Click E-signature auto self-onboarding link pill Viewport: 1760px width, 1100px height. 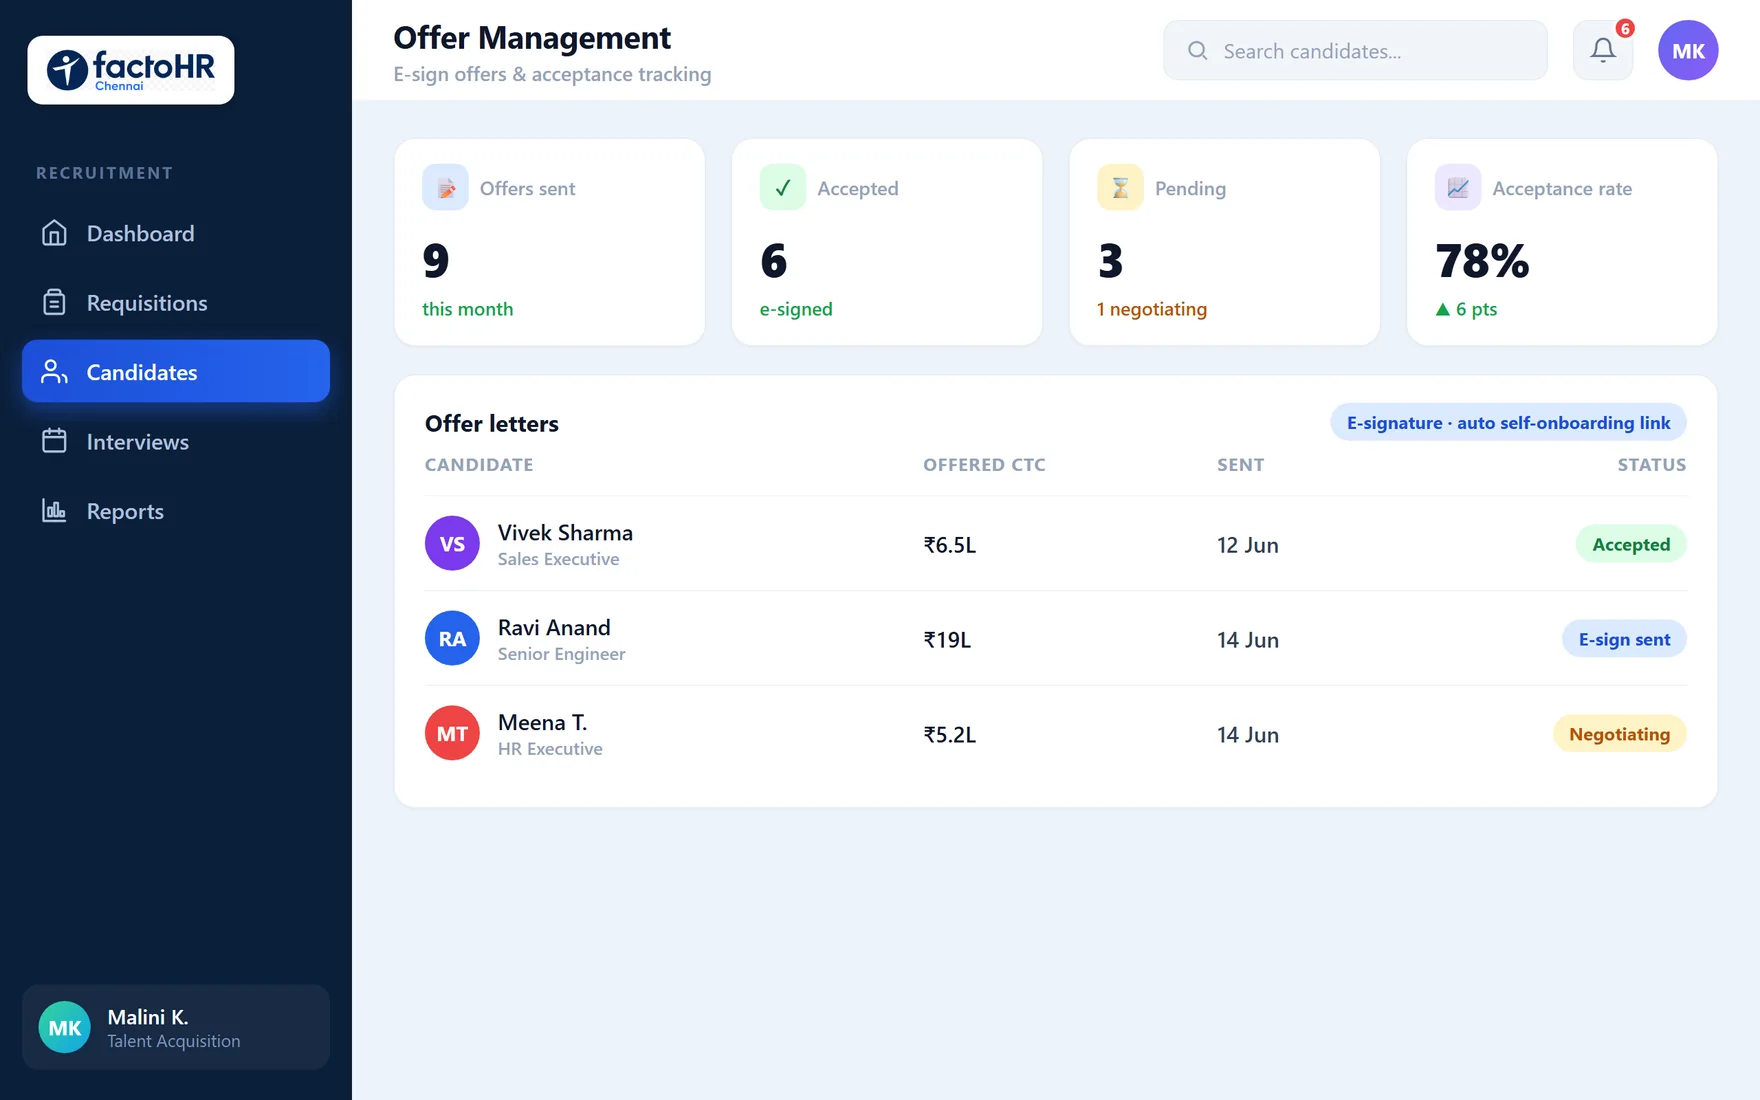click(1508, 422)
